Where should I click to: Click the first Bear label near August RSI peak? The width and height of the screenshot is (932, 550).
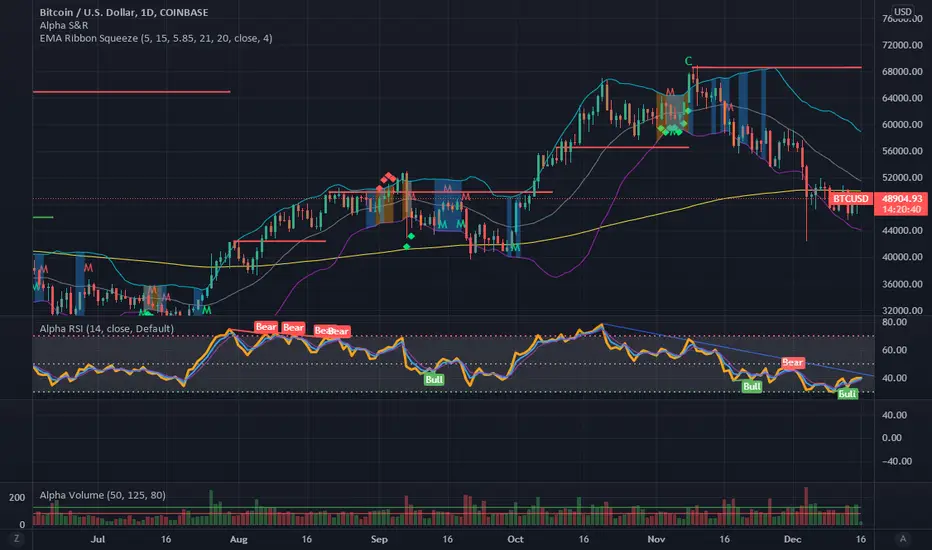266,326
